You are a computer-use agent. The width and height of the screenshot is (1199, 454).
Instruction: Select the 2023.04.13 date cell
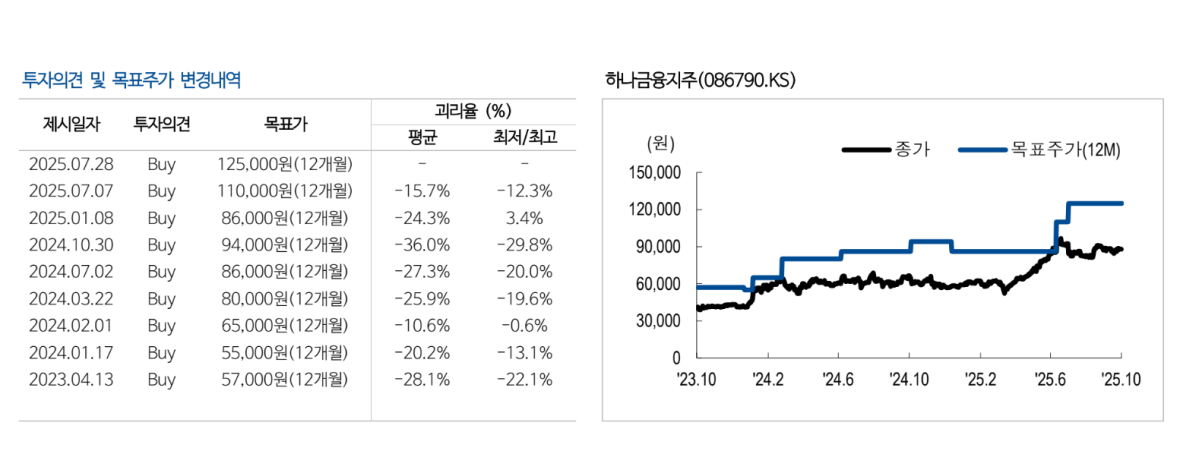pyautogui.click(x=72, y=379)
